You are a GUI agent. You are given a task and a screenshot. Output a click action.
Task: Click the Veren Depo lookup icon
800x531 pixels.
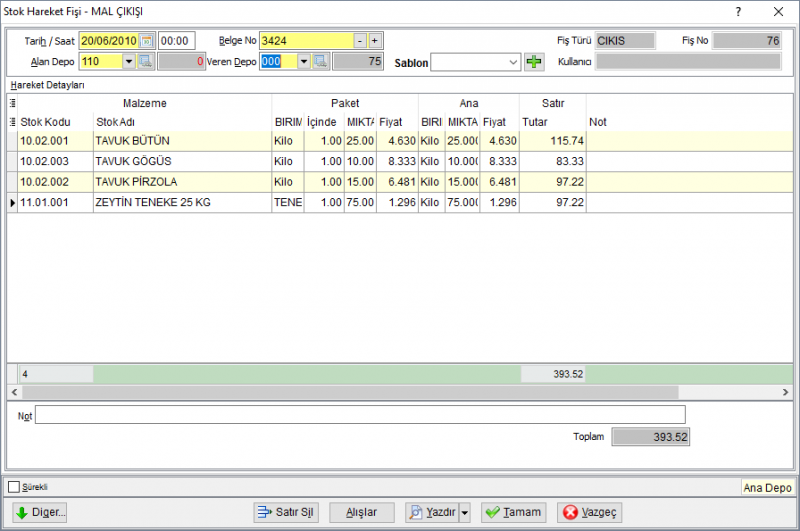321,62
